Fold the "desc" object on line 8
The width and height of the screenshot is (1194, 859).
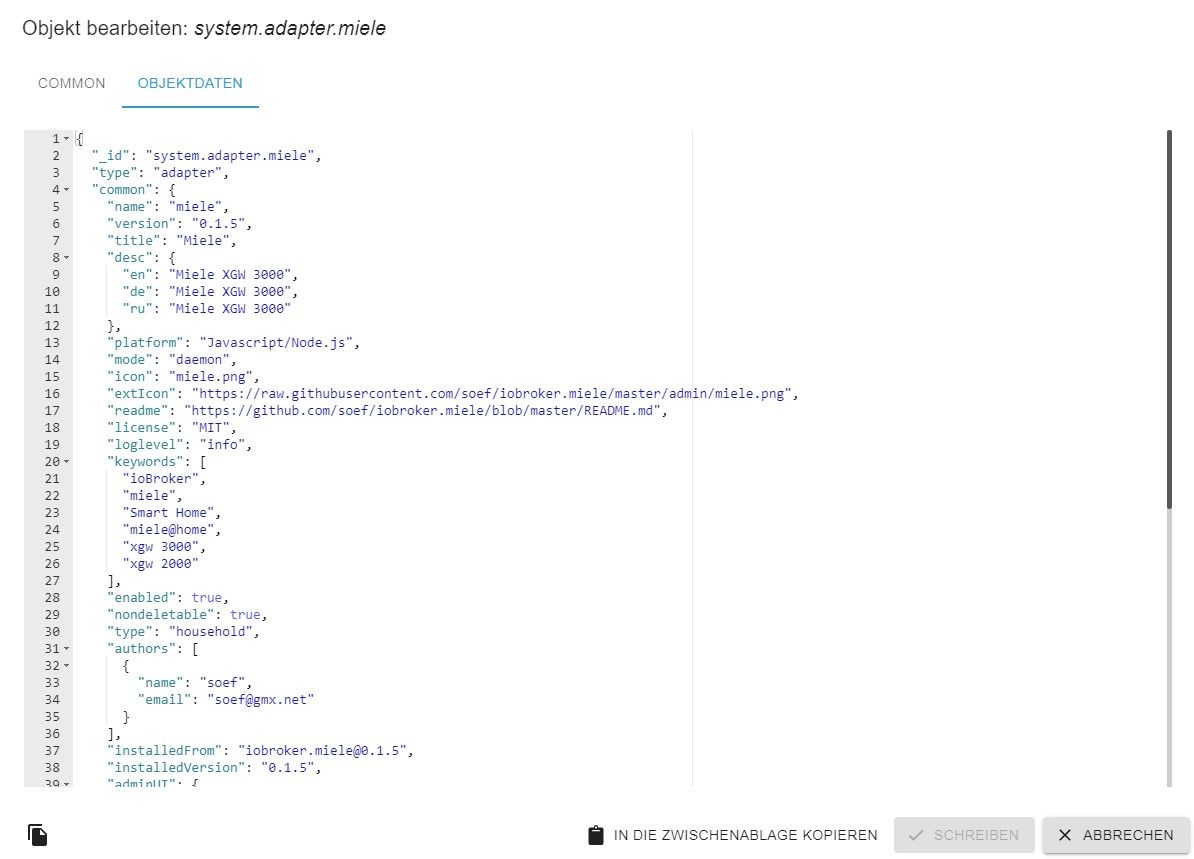pyautogui.click(x=66, y=257)
